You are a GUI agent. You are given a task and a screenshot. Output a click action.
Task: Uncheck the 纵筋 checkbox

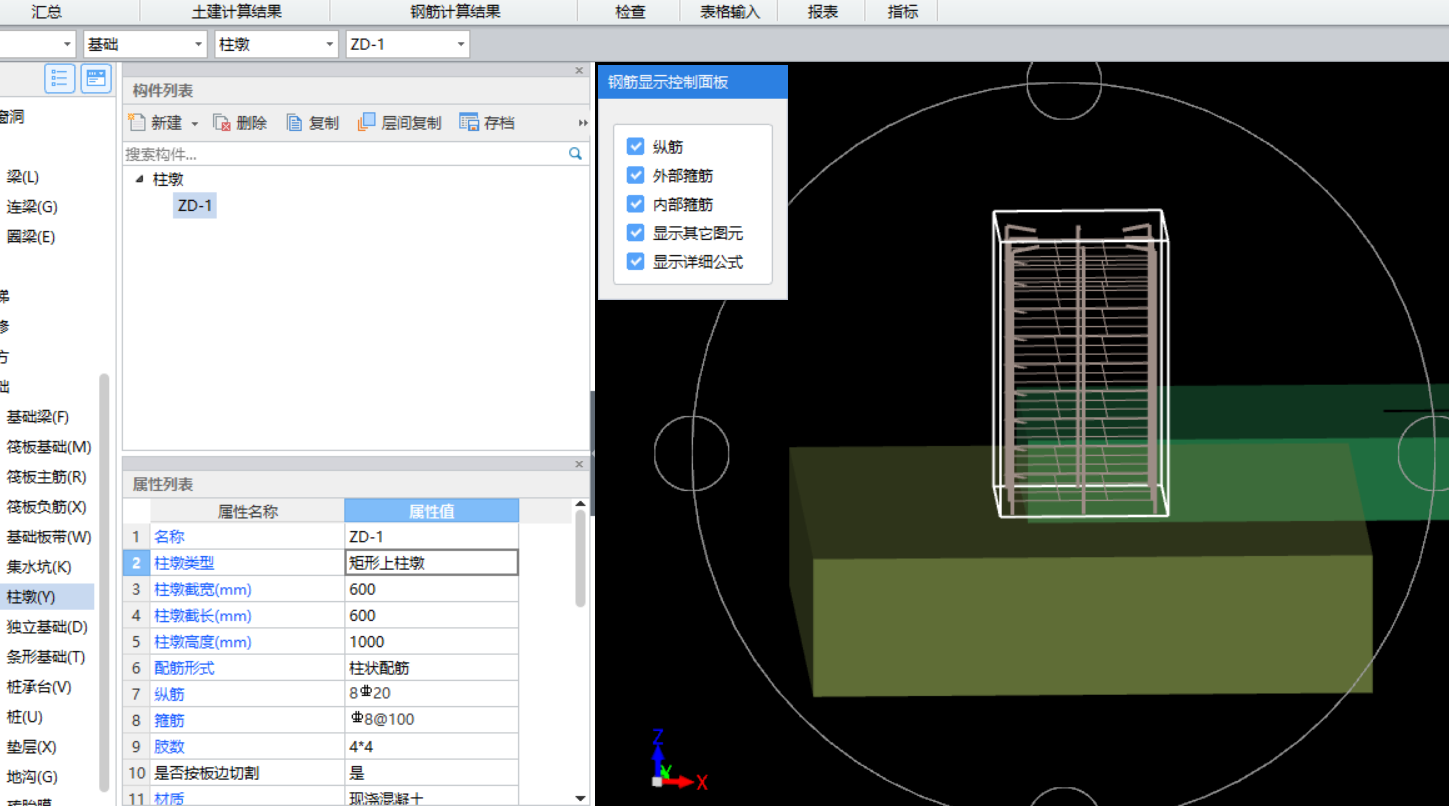pyautogui.click(x=635, y=147)
